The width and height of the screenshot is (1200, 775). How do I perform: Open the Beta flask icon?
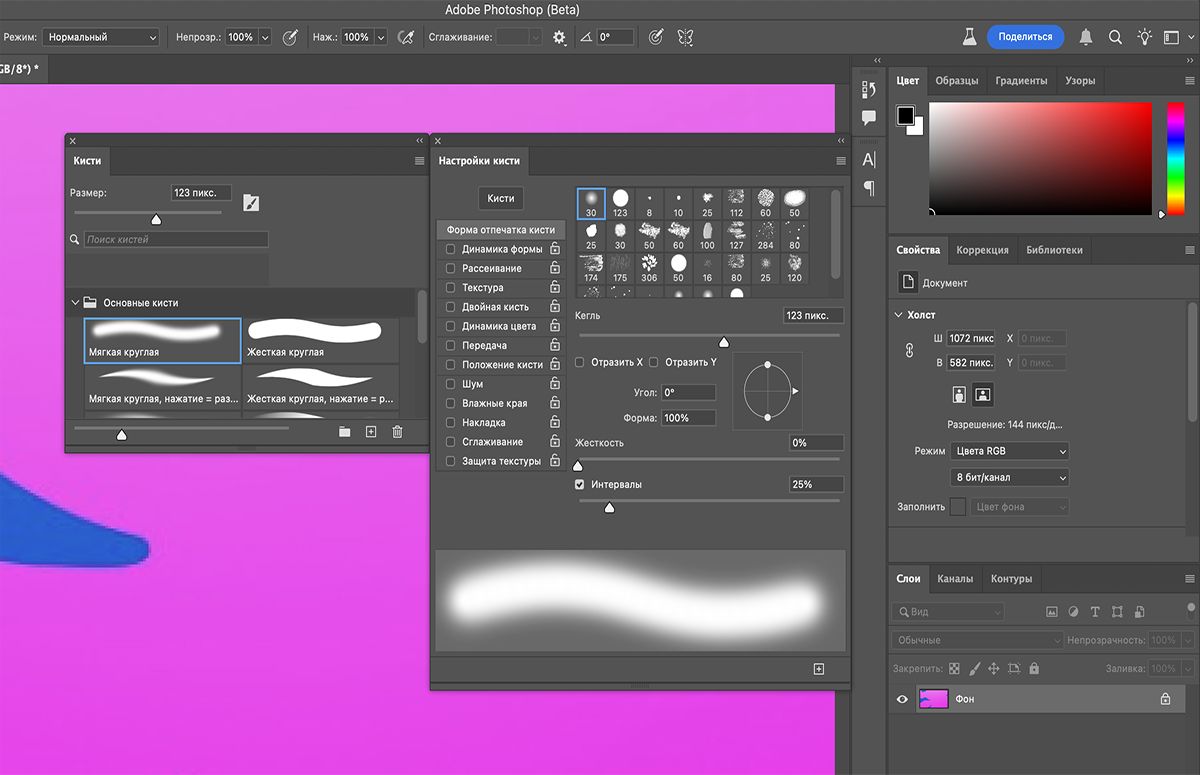(968, 37)
